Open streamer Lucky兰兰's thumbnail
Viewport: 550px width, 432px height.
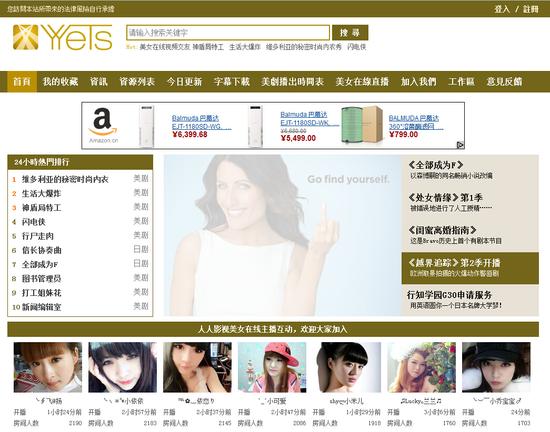[421, 367]
